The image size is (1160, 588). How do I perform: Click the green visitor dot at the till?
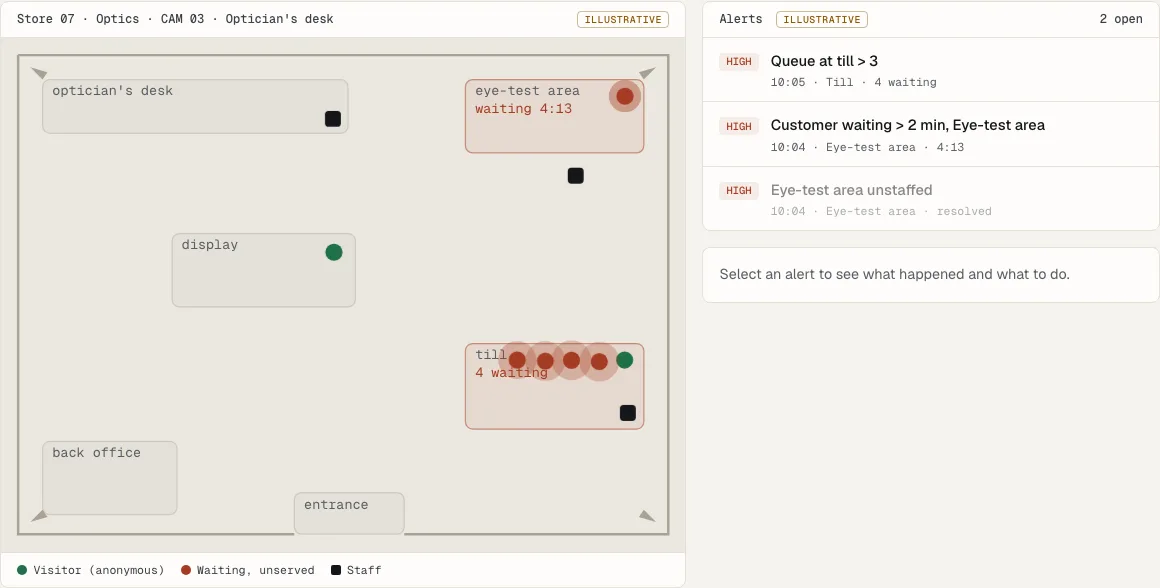[624, 360]
